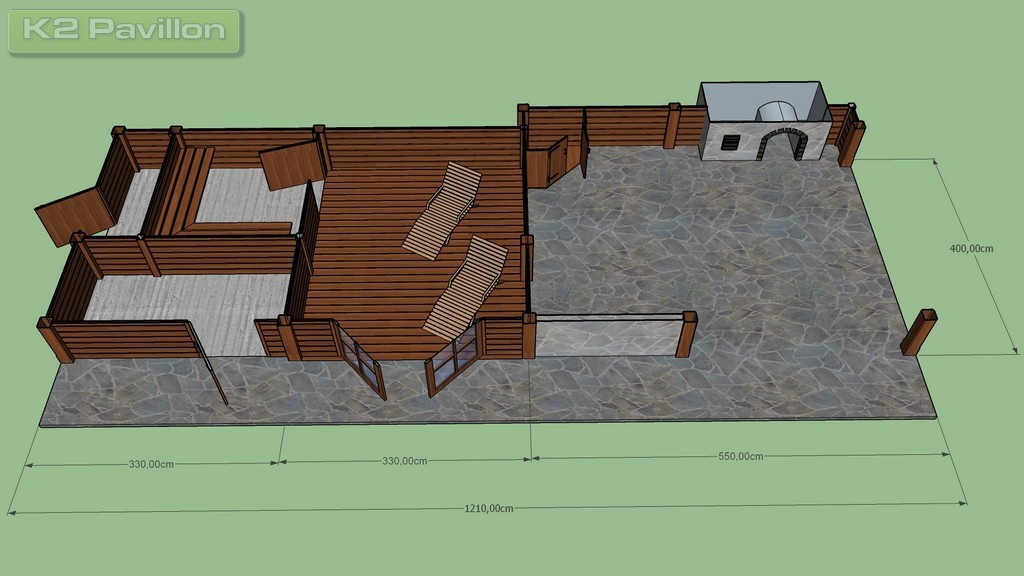1024x576 pixels.
Task: Select 330,00cm dimension below the concrete rooms
Action: pos(151,464)
